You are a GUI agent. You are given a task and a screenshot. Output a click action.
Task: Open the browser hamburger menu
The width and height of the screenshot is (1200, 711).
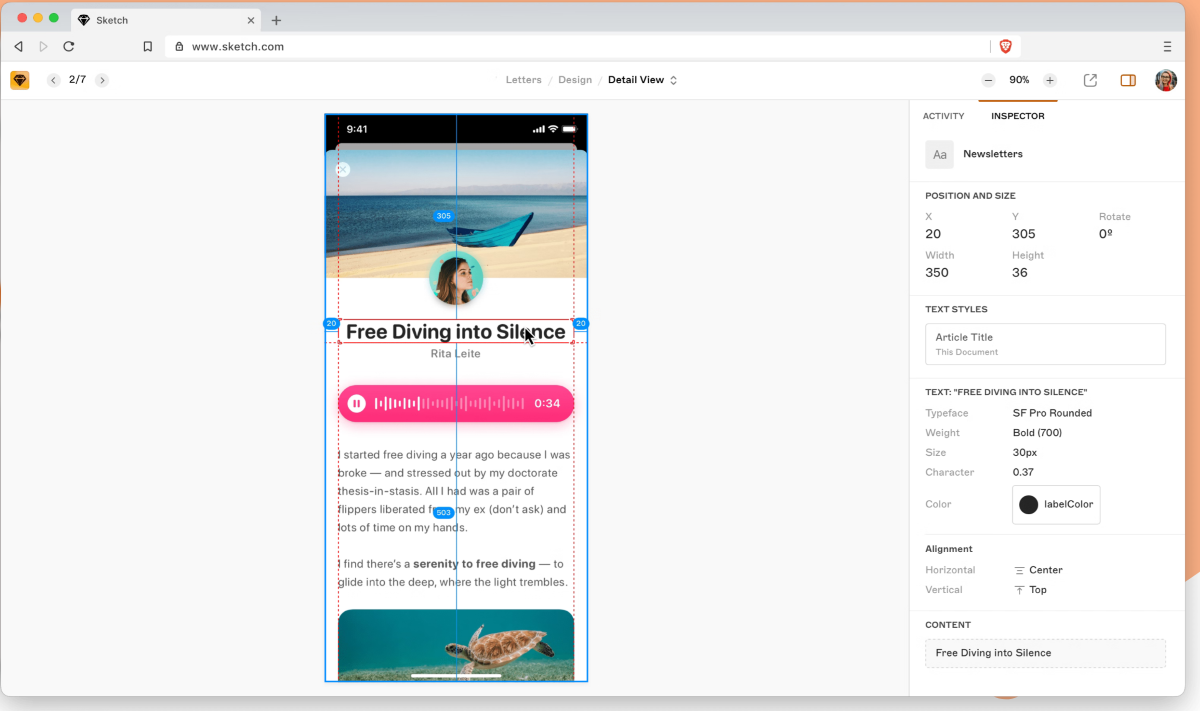point(1167,46)
